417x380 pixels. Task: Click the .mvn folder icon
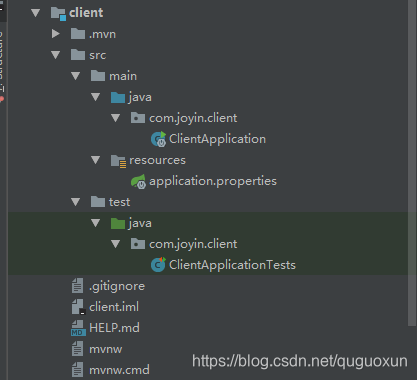click(x=78, y=34)
